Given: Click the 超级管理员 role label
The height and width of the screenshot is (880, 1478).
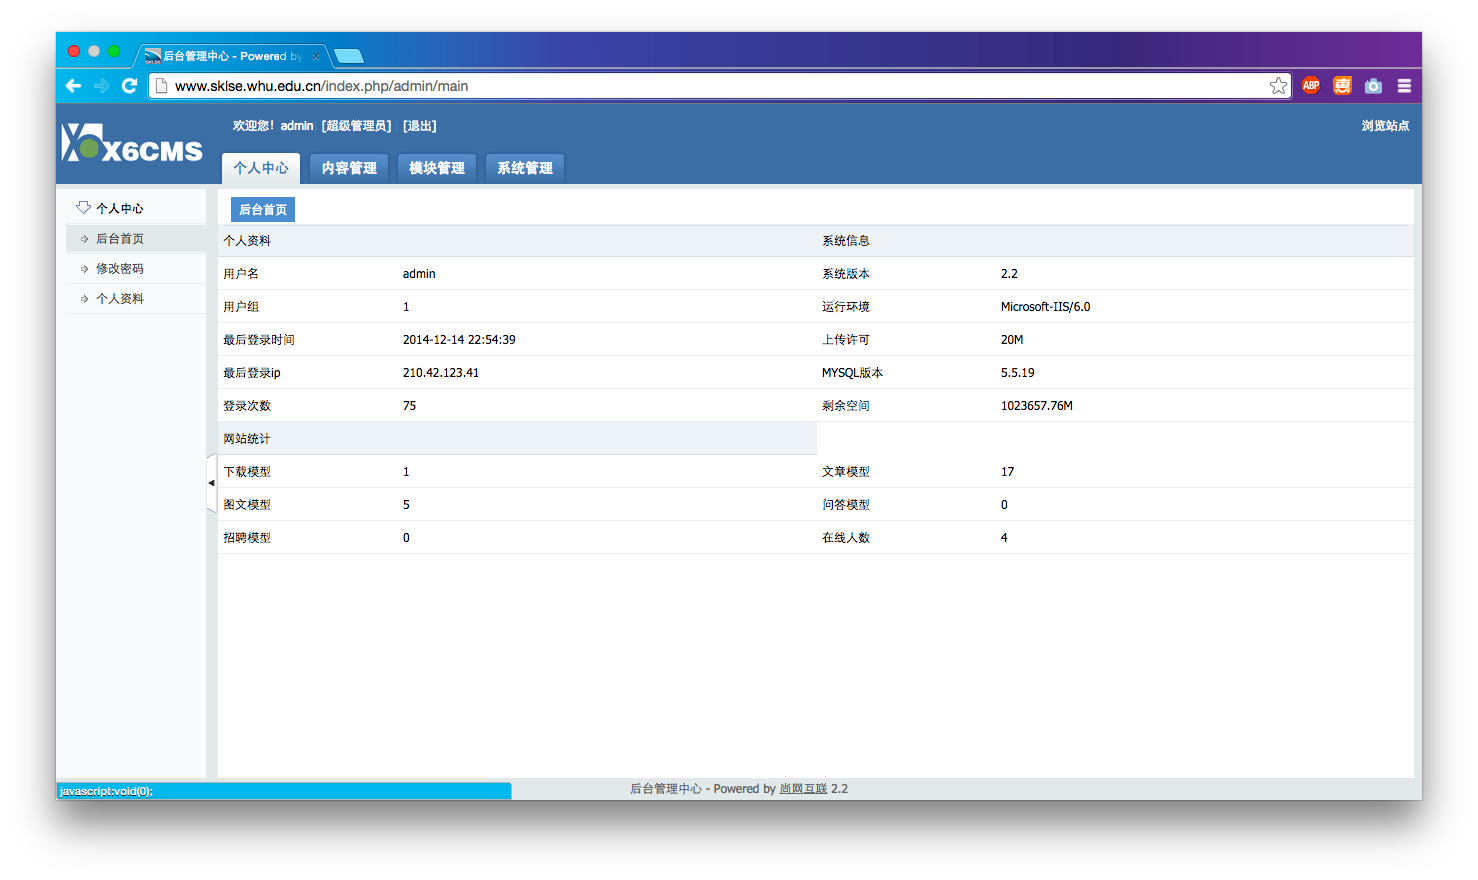Looking at the screenshot, I should tap(356, 126).
